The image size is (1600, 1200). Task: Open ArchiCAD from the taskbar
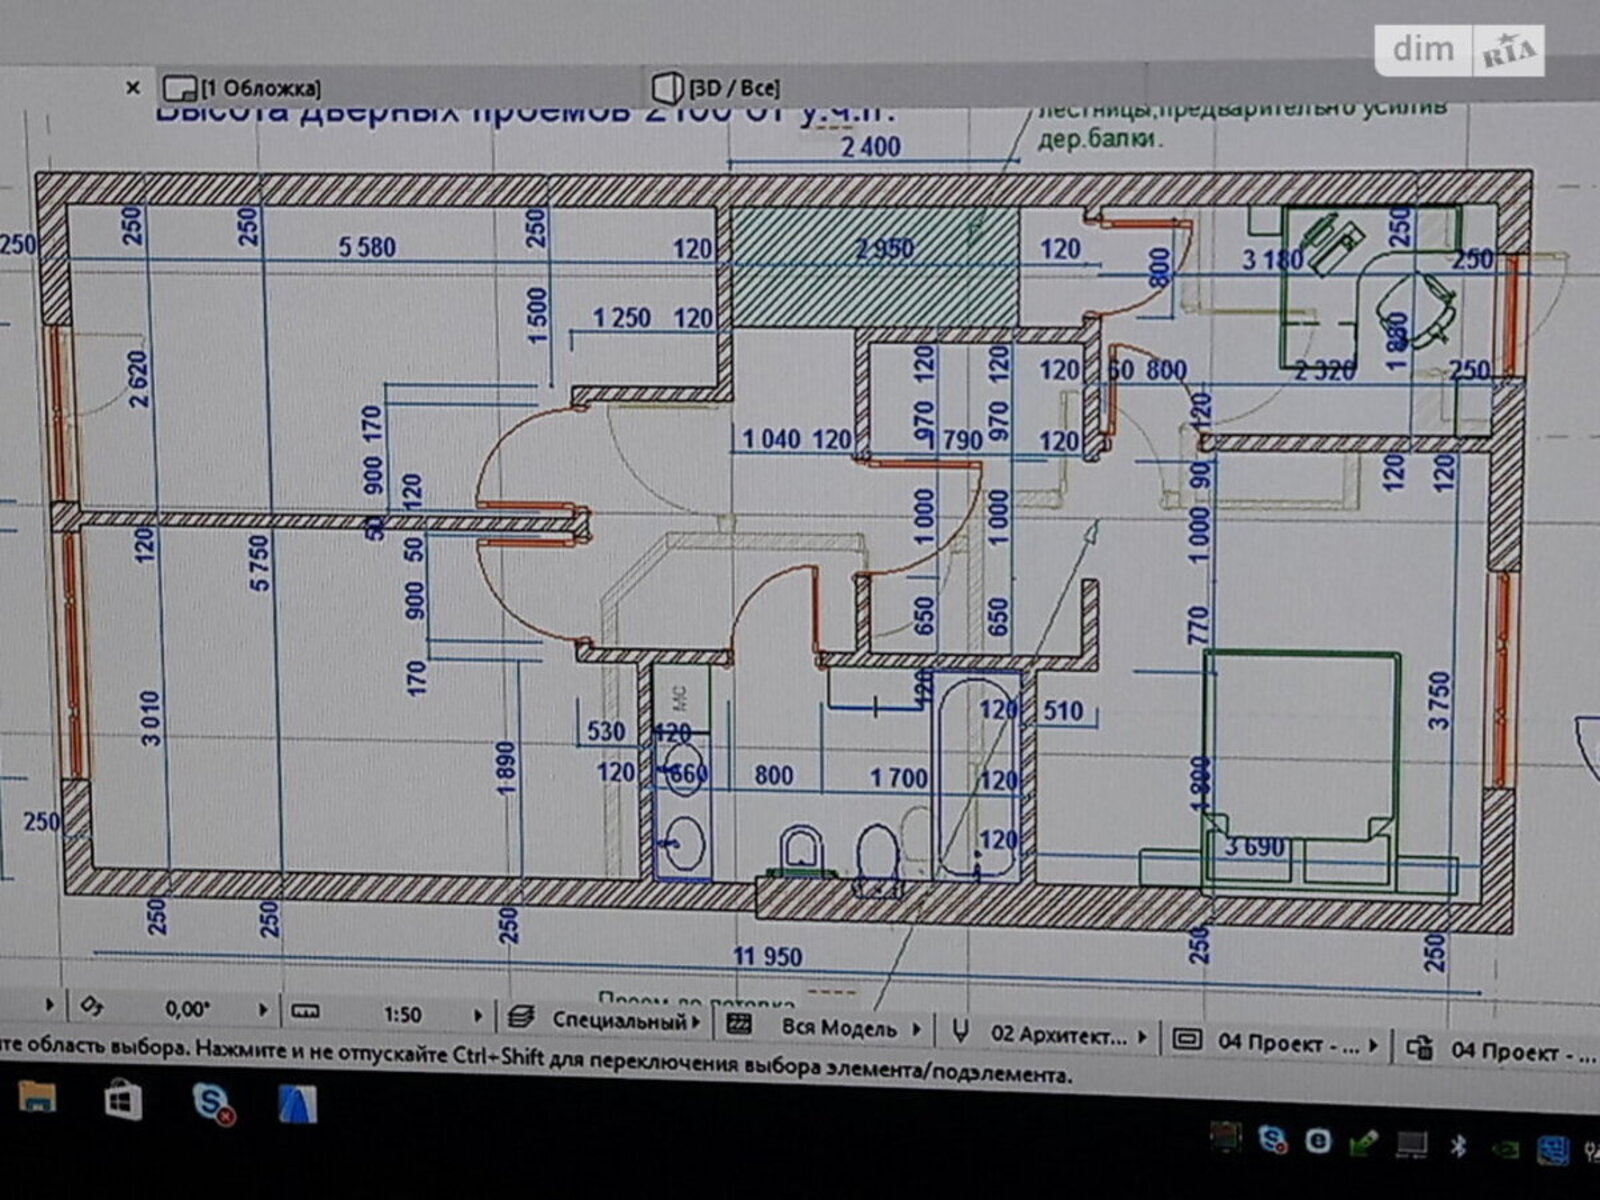(x=297, y=1105)
